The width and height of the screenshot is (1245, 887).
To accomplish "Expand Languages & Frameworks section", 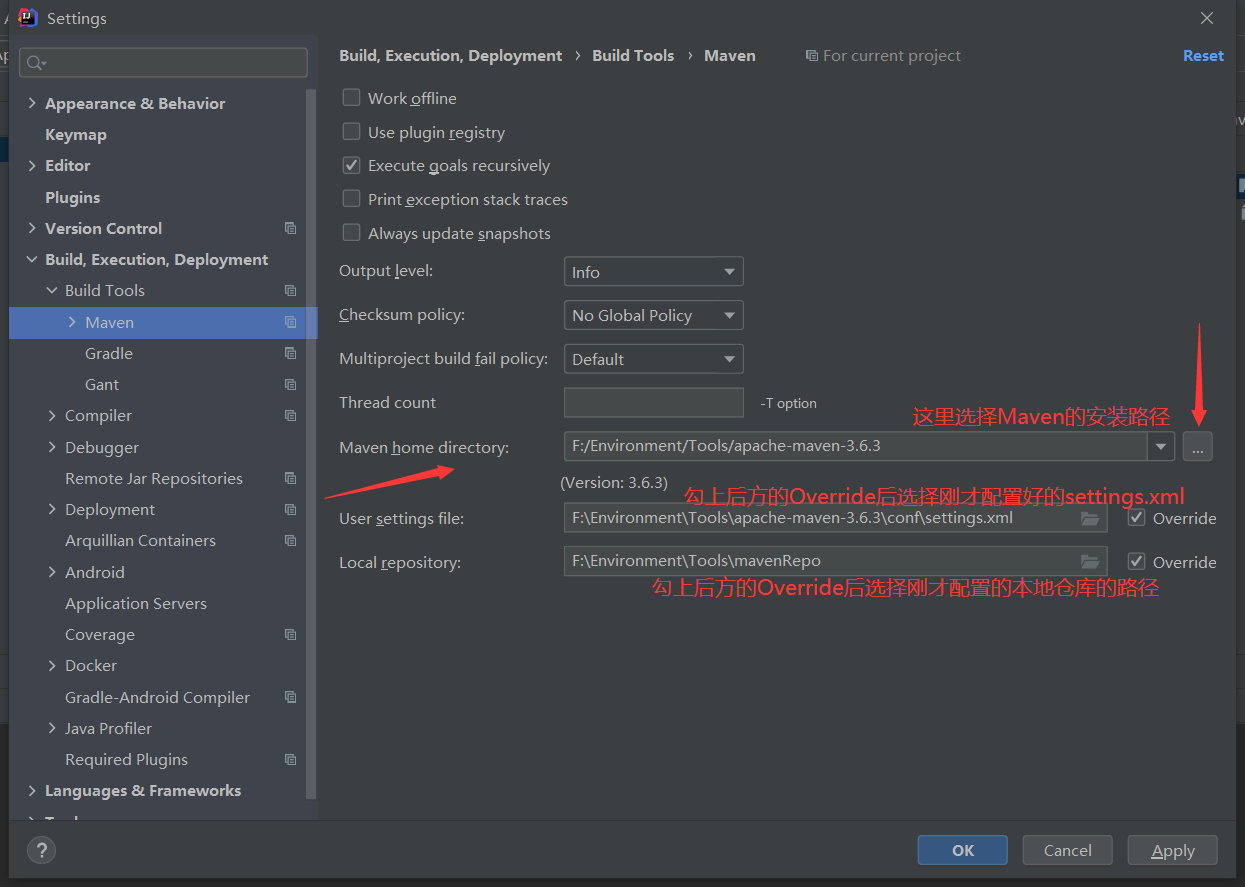I will pos(32,790).
